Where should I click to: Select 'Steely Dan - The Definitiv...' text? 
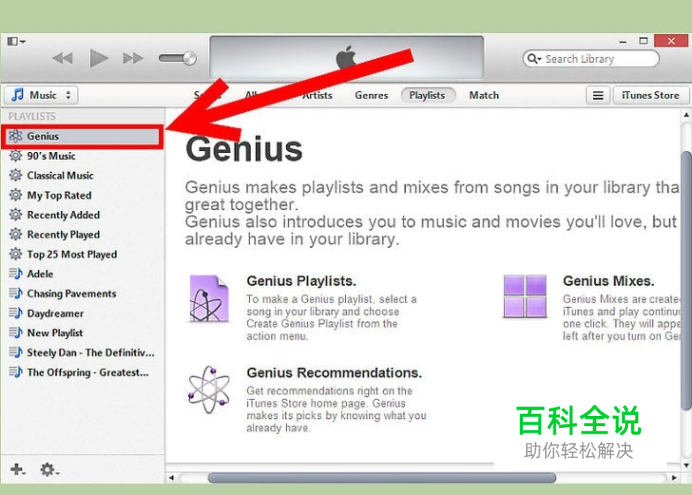coord(90,352)
